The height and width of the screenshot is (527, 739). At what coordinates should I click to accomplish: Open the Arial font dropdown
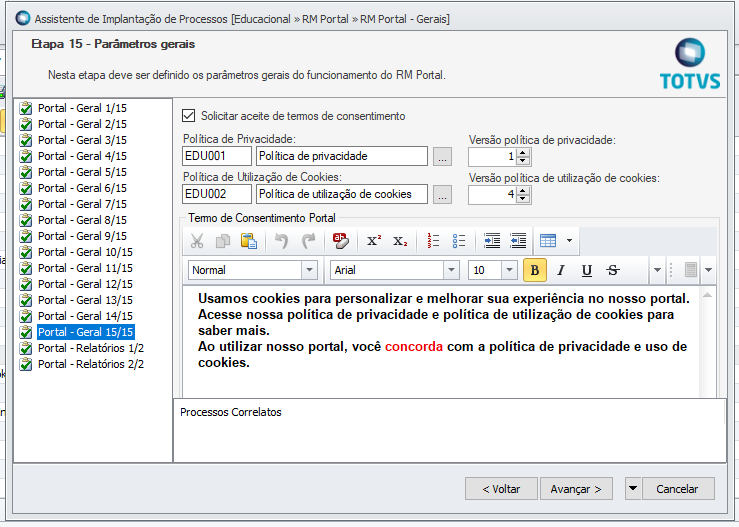[x=451, y=270]
